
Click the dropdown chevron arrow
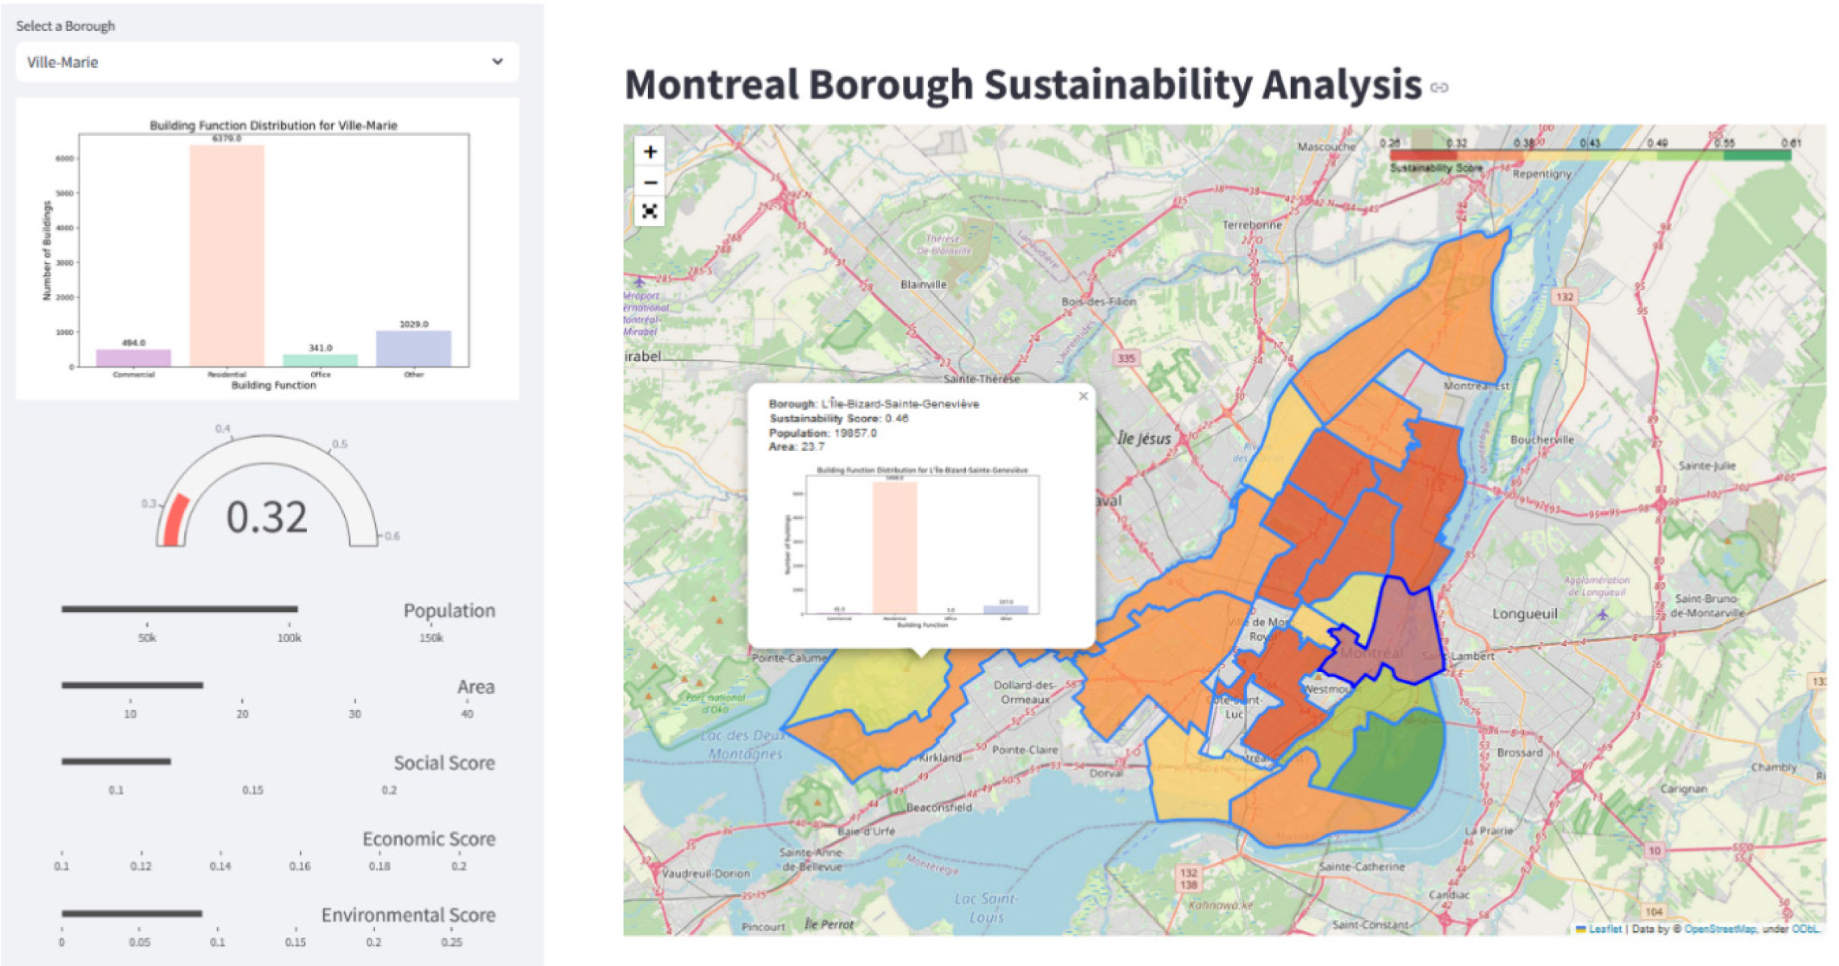tap(497, 62)
